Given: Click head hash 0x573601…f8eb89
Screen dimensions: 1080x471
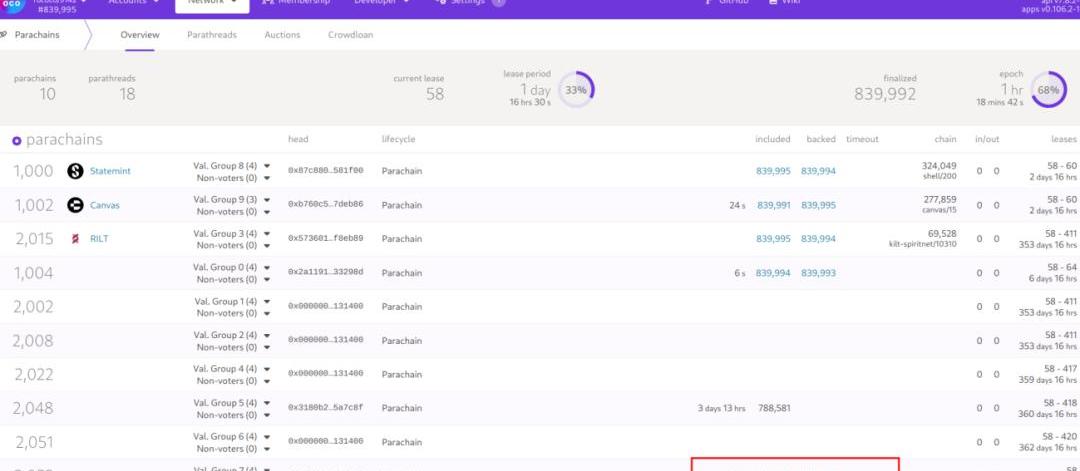Looking at the screenshot, I should point(326,238).
